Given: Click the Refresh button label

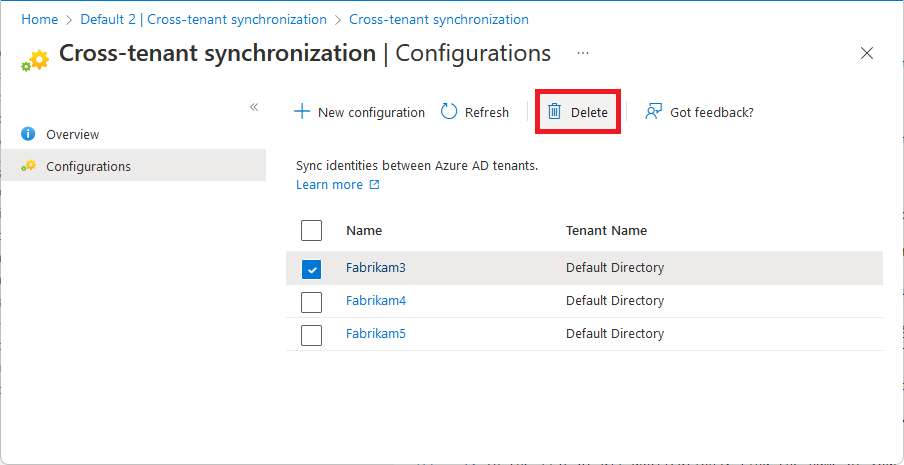Looking at the screenshot, I should (x=487, y=112).
